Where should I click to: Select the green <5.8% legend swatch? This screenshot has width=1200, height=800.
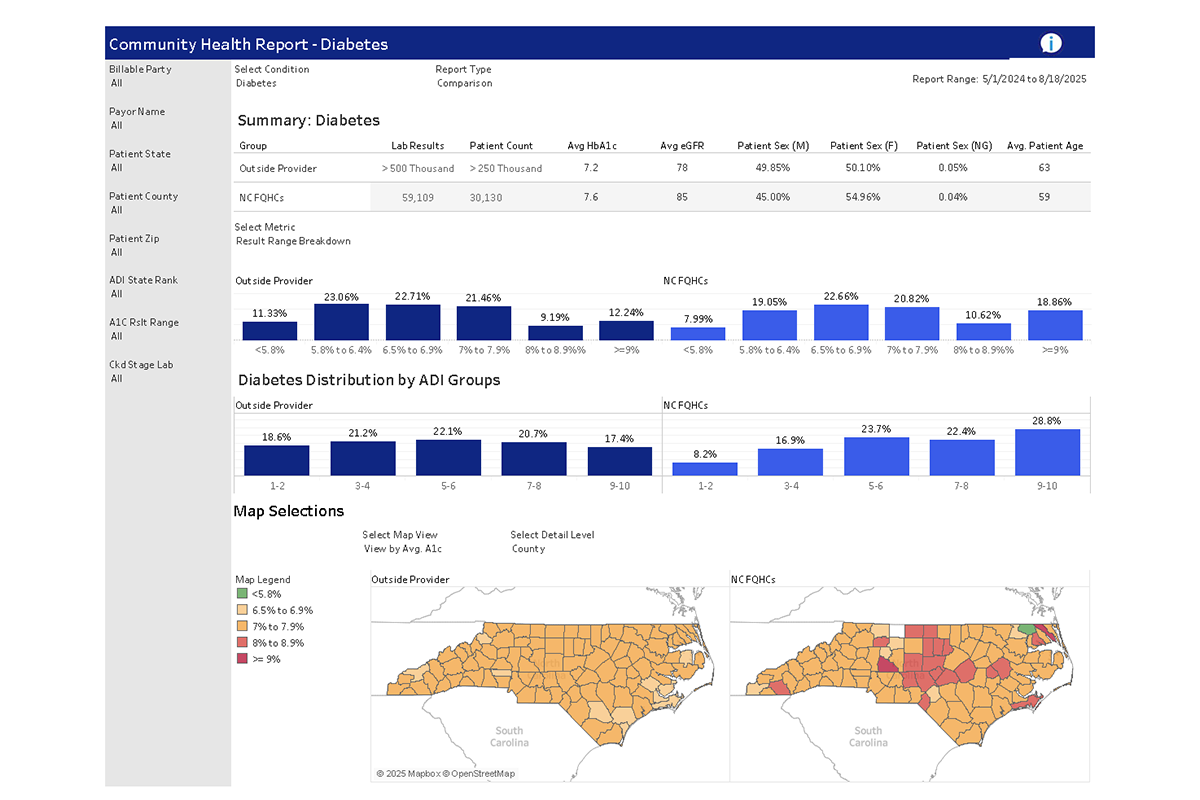(x=240, y=593)
